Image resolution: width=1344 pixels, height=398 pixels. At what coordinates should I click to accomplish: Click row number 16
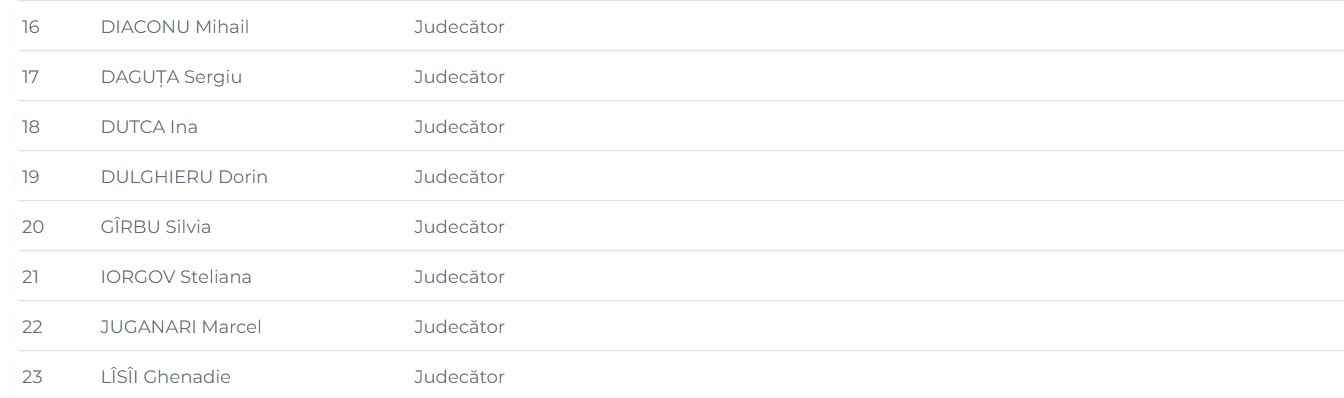pos(31,27)
